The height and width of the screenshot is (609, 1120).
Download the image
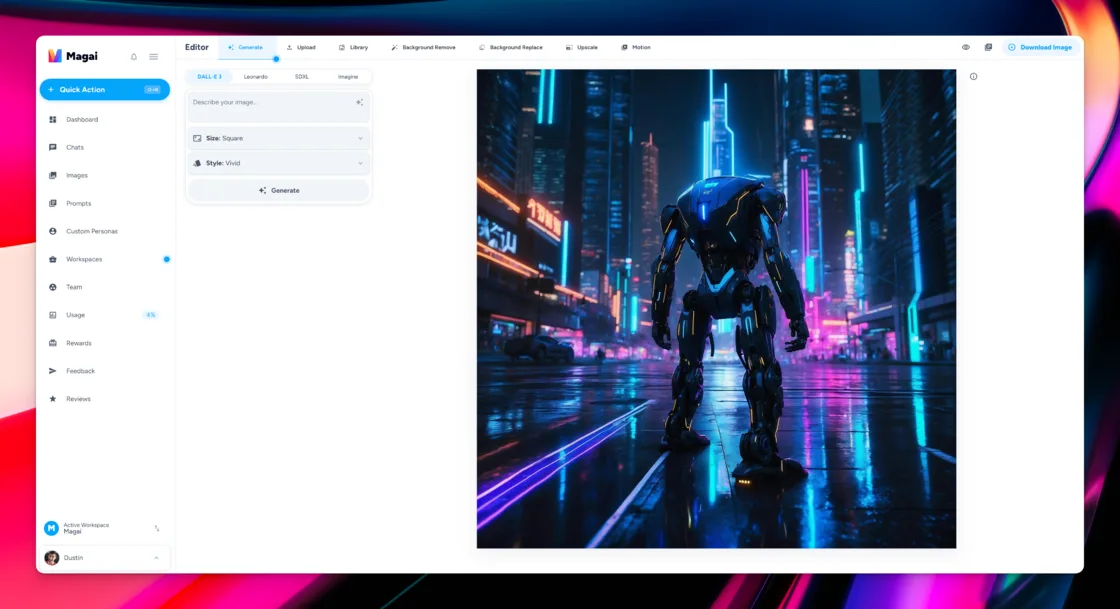[x=1040, y=47]
